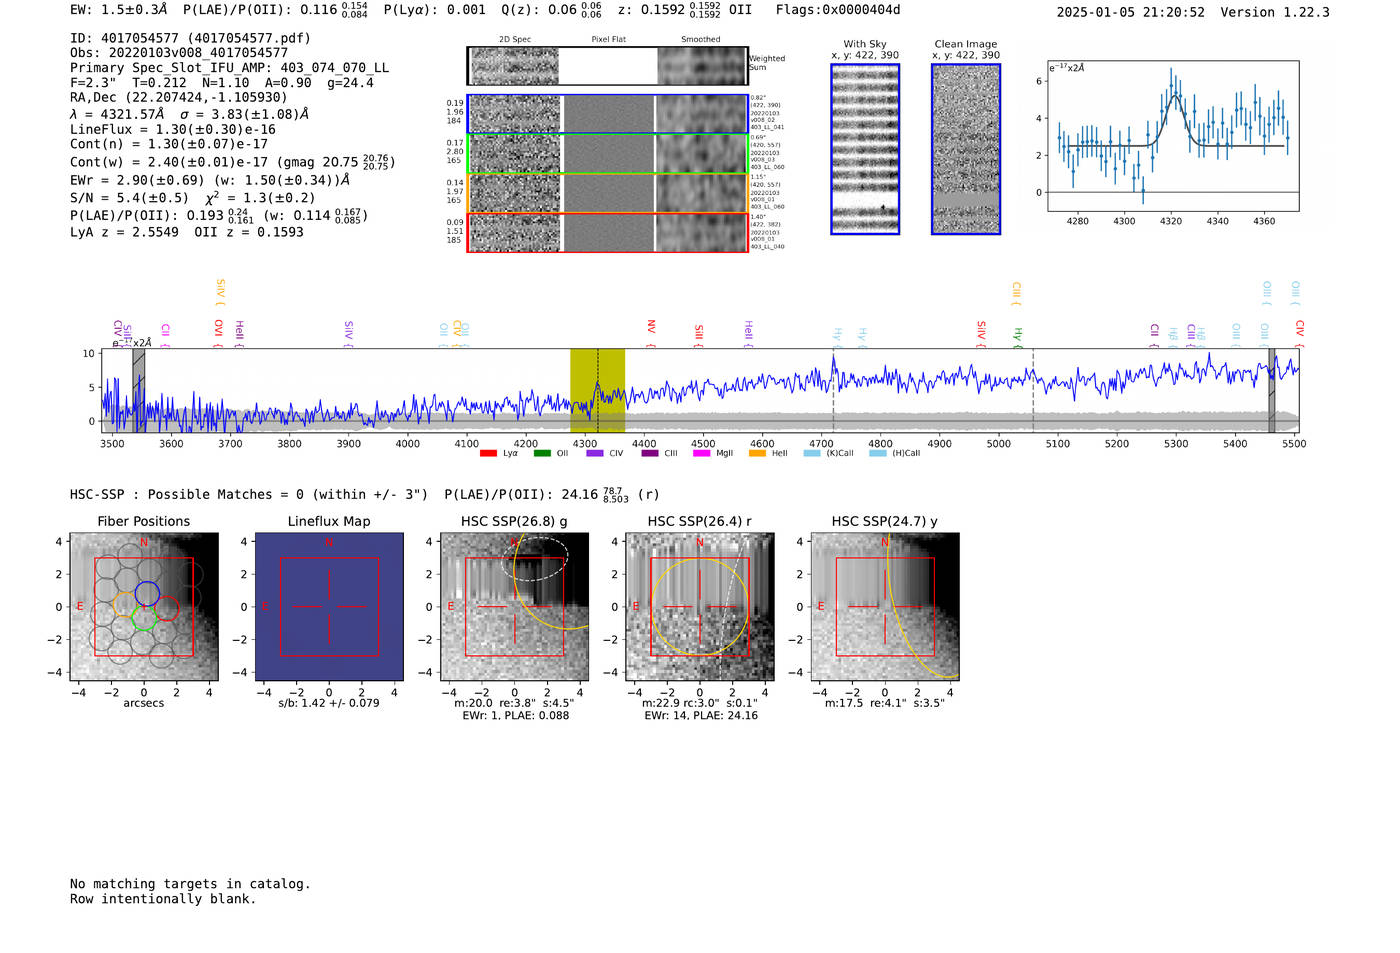Select the dark purple CIII legend swatch
Viewport: 1400px width, 953px height.
click(x=650, y=453)
